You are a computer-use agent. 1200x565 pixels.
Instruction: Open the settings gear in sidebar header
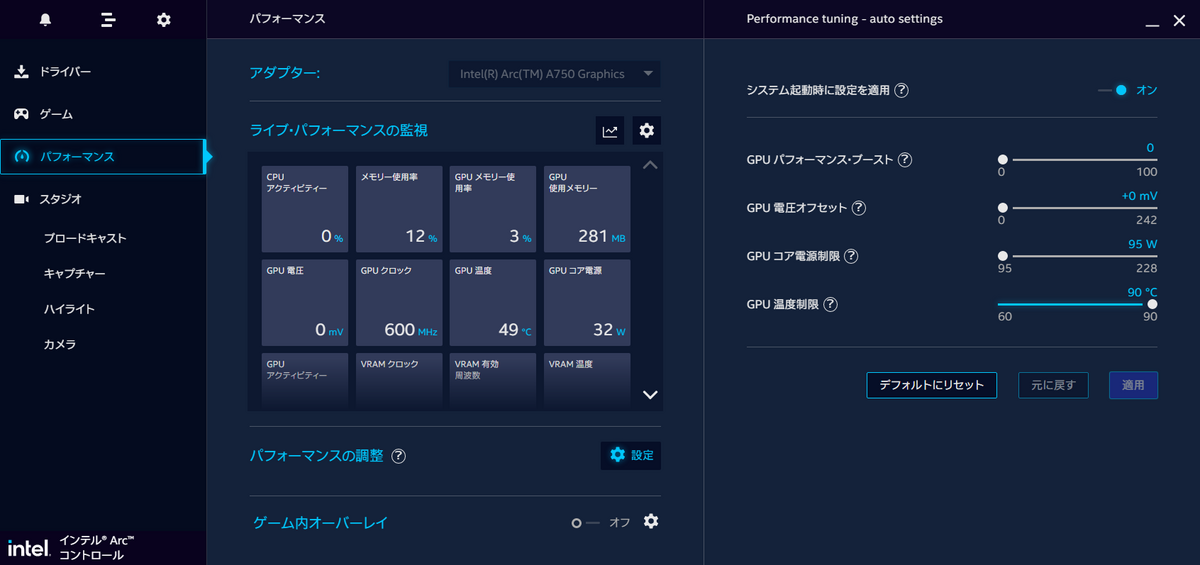[x=164, y=20]
